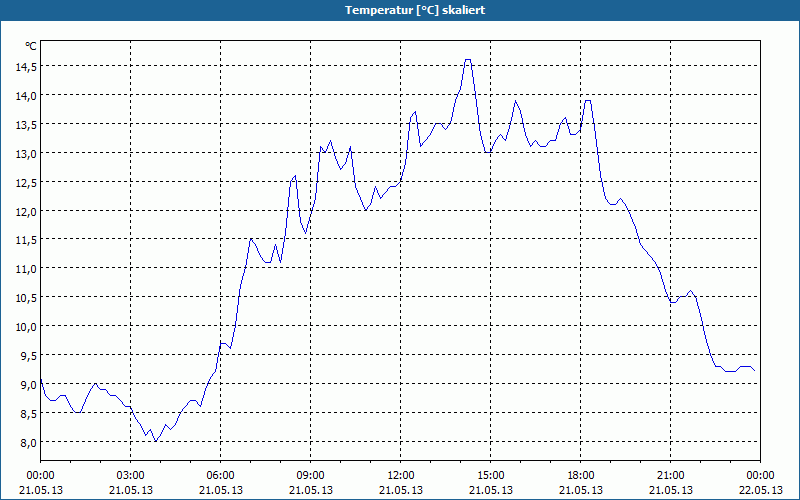Select the "13,0" y-axis label
This screenshot has height=500, width=800.
coord(25,153)
